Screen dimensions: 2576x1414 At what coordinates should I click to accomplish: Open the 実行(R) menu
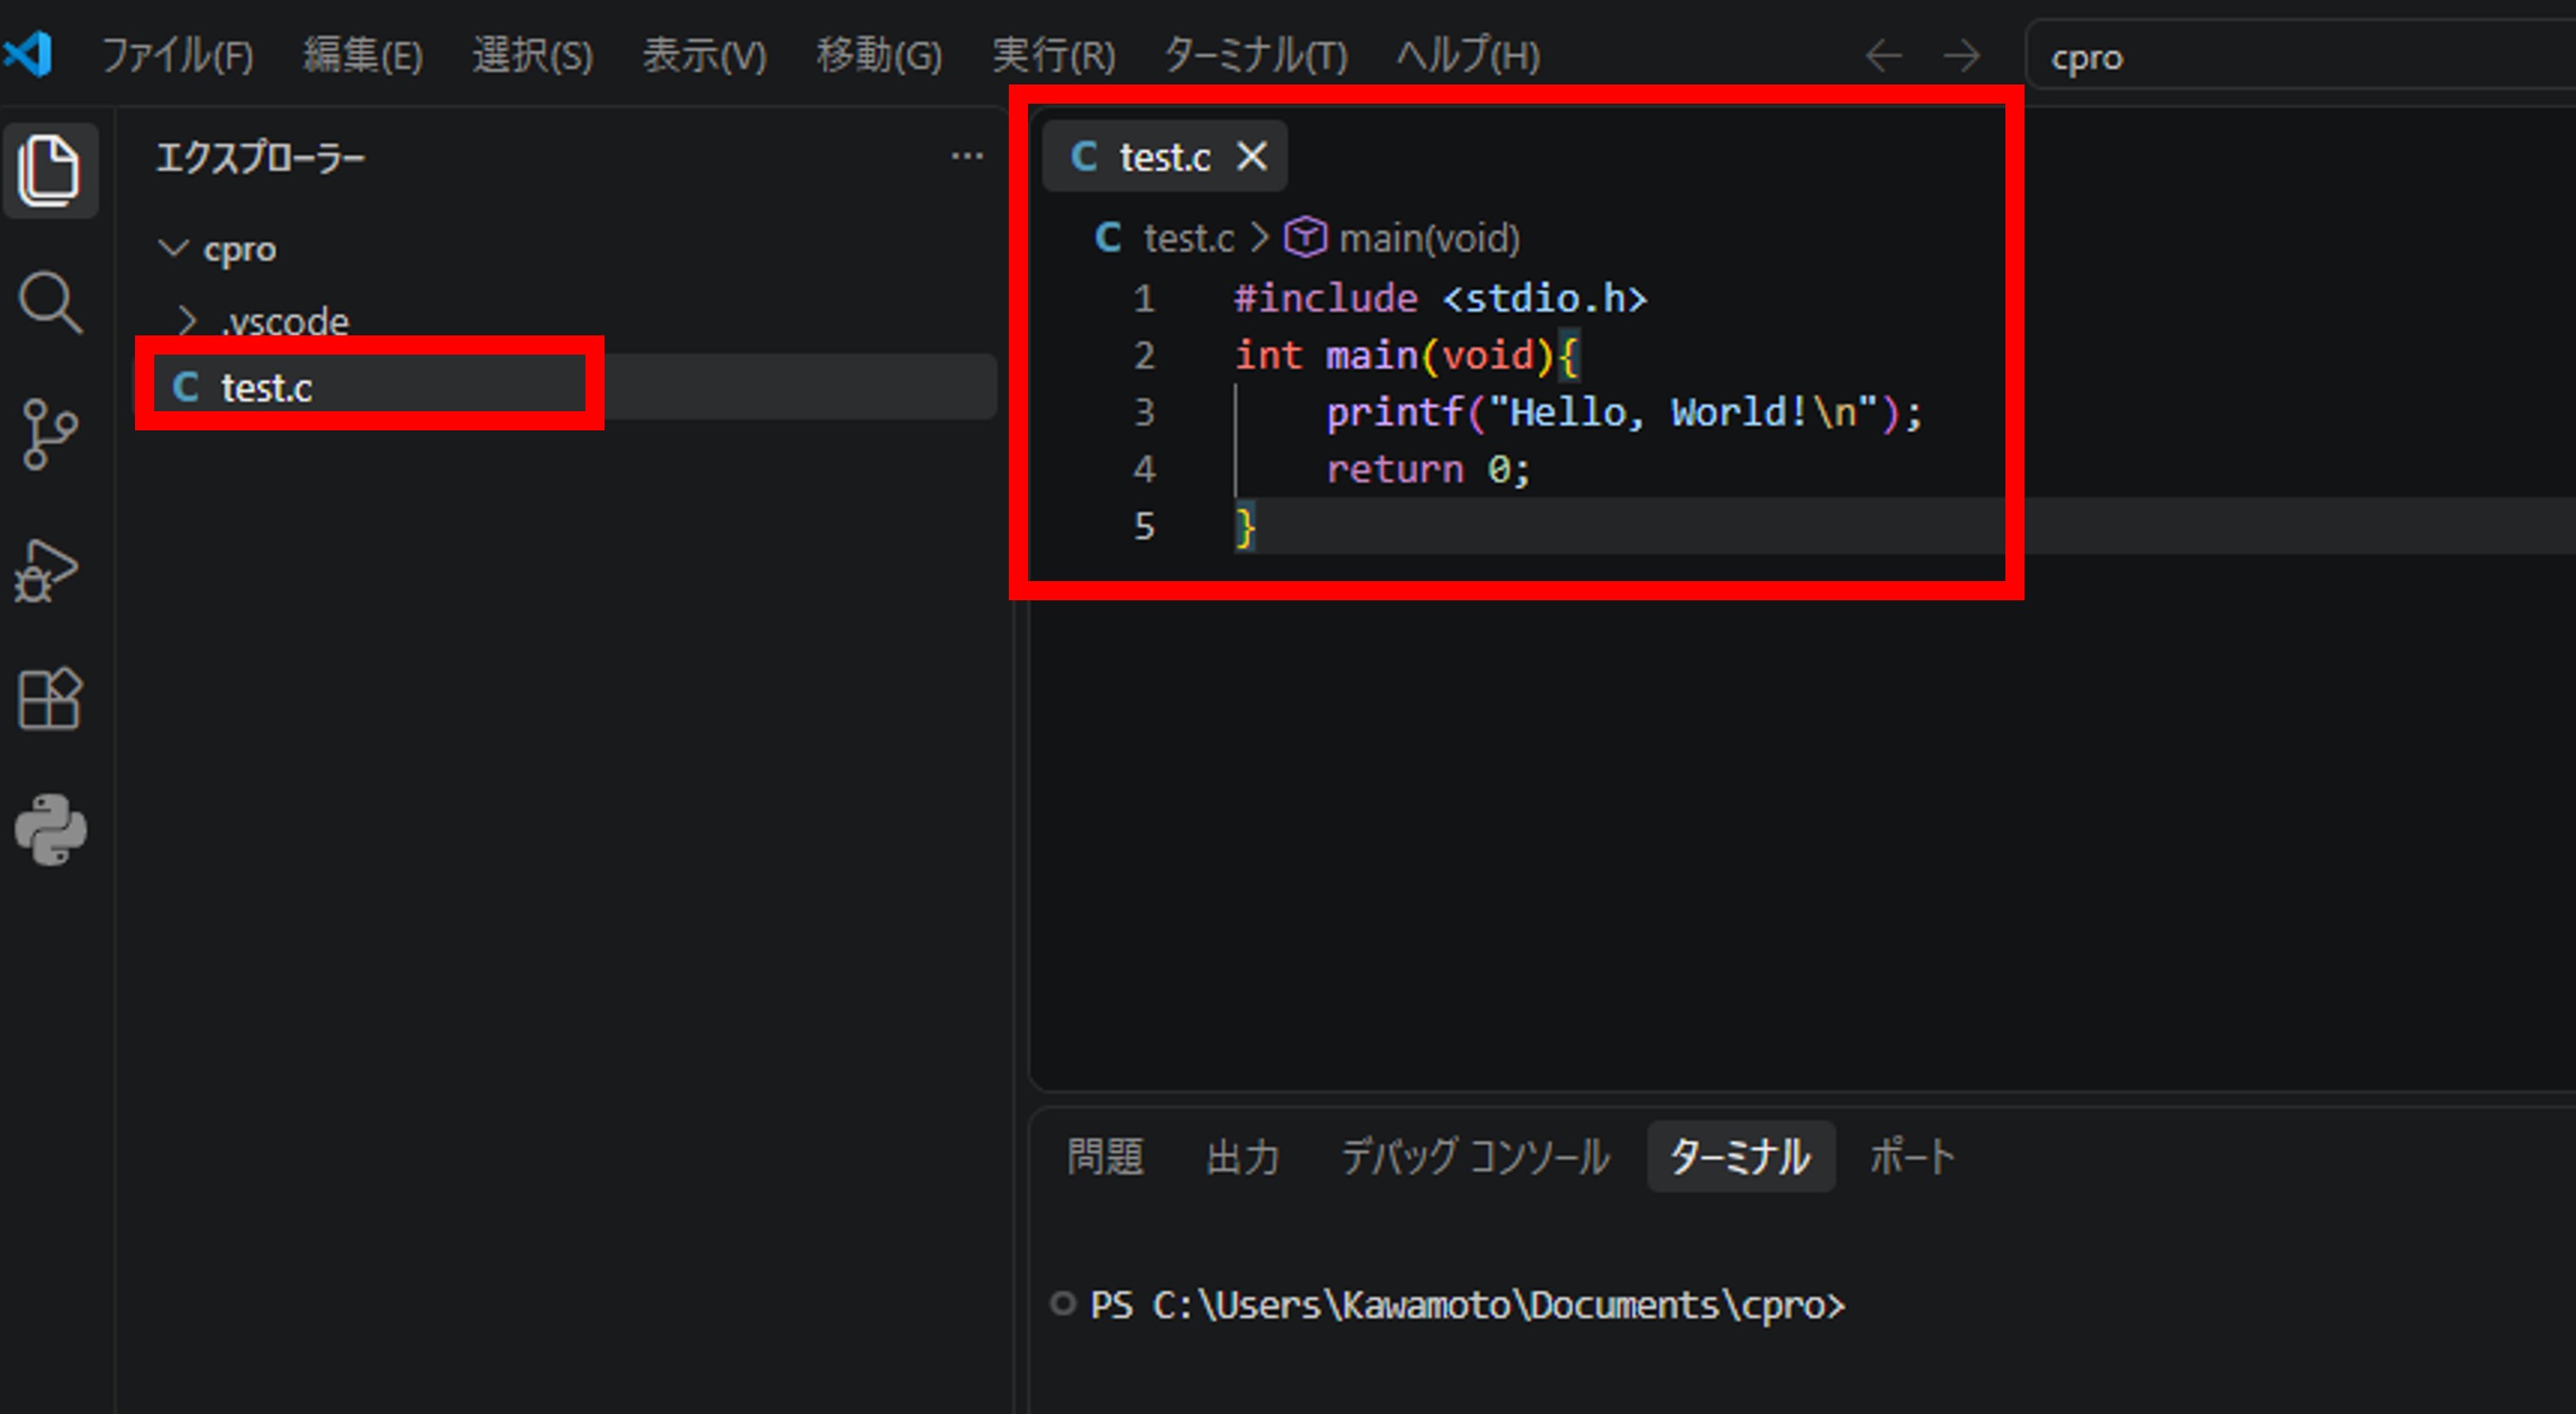[x=1053, y=55]
